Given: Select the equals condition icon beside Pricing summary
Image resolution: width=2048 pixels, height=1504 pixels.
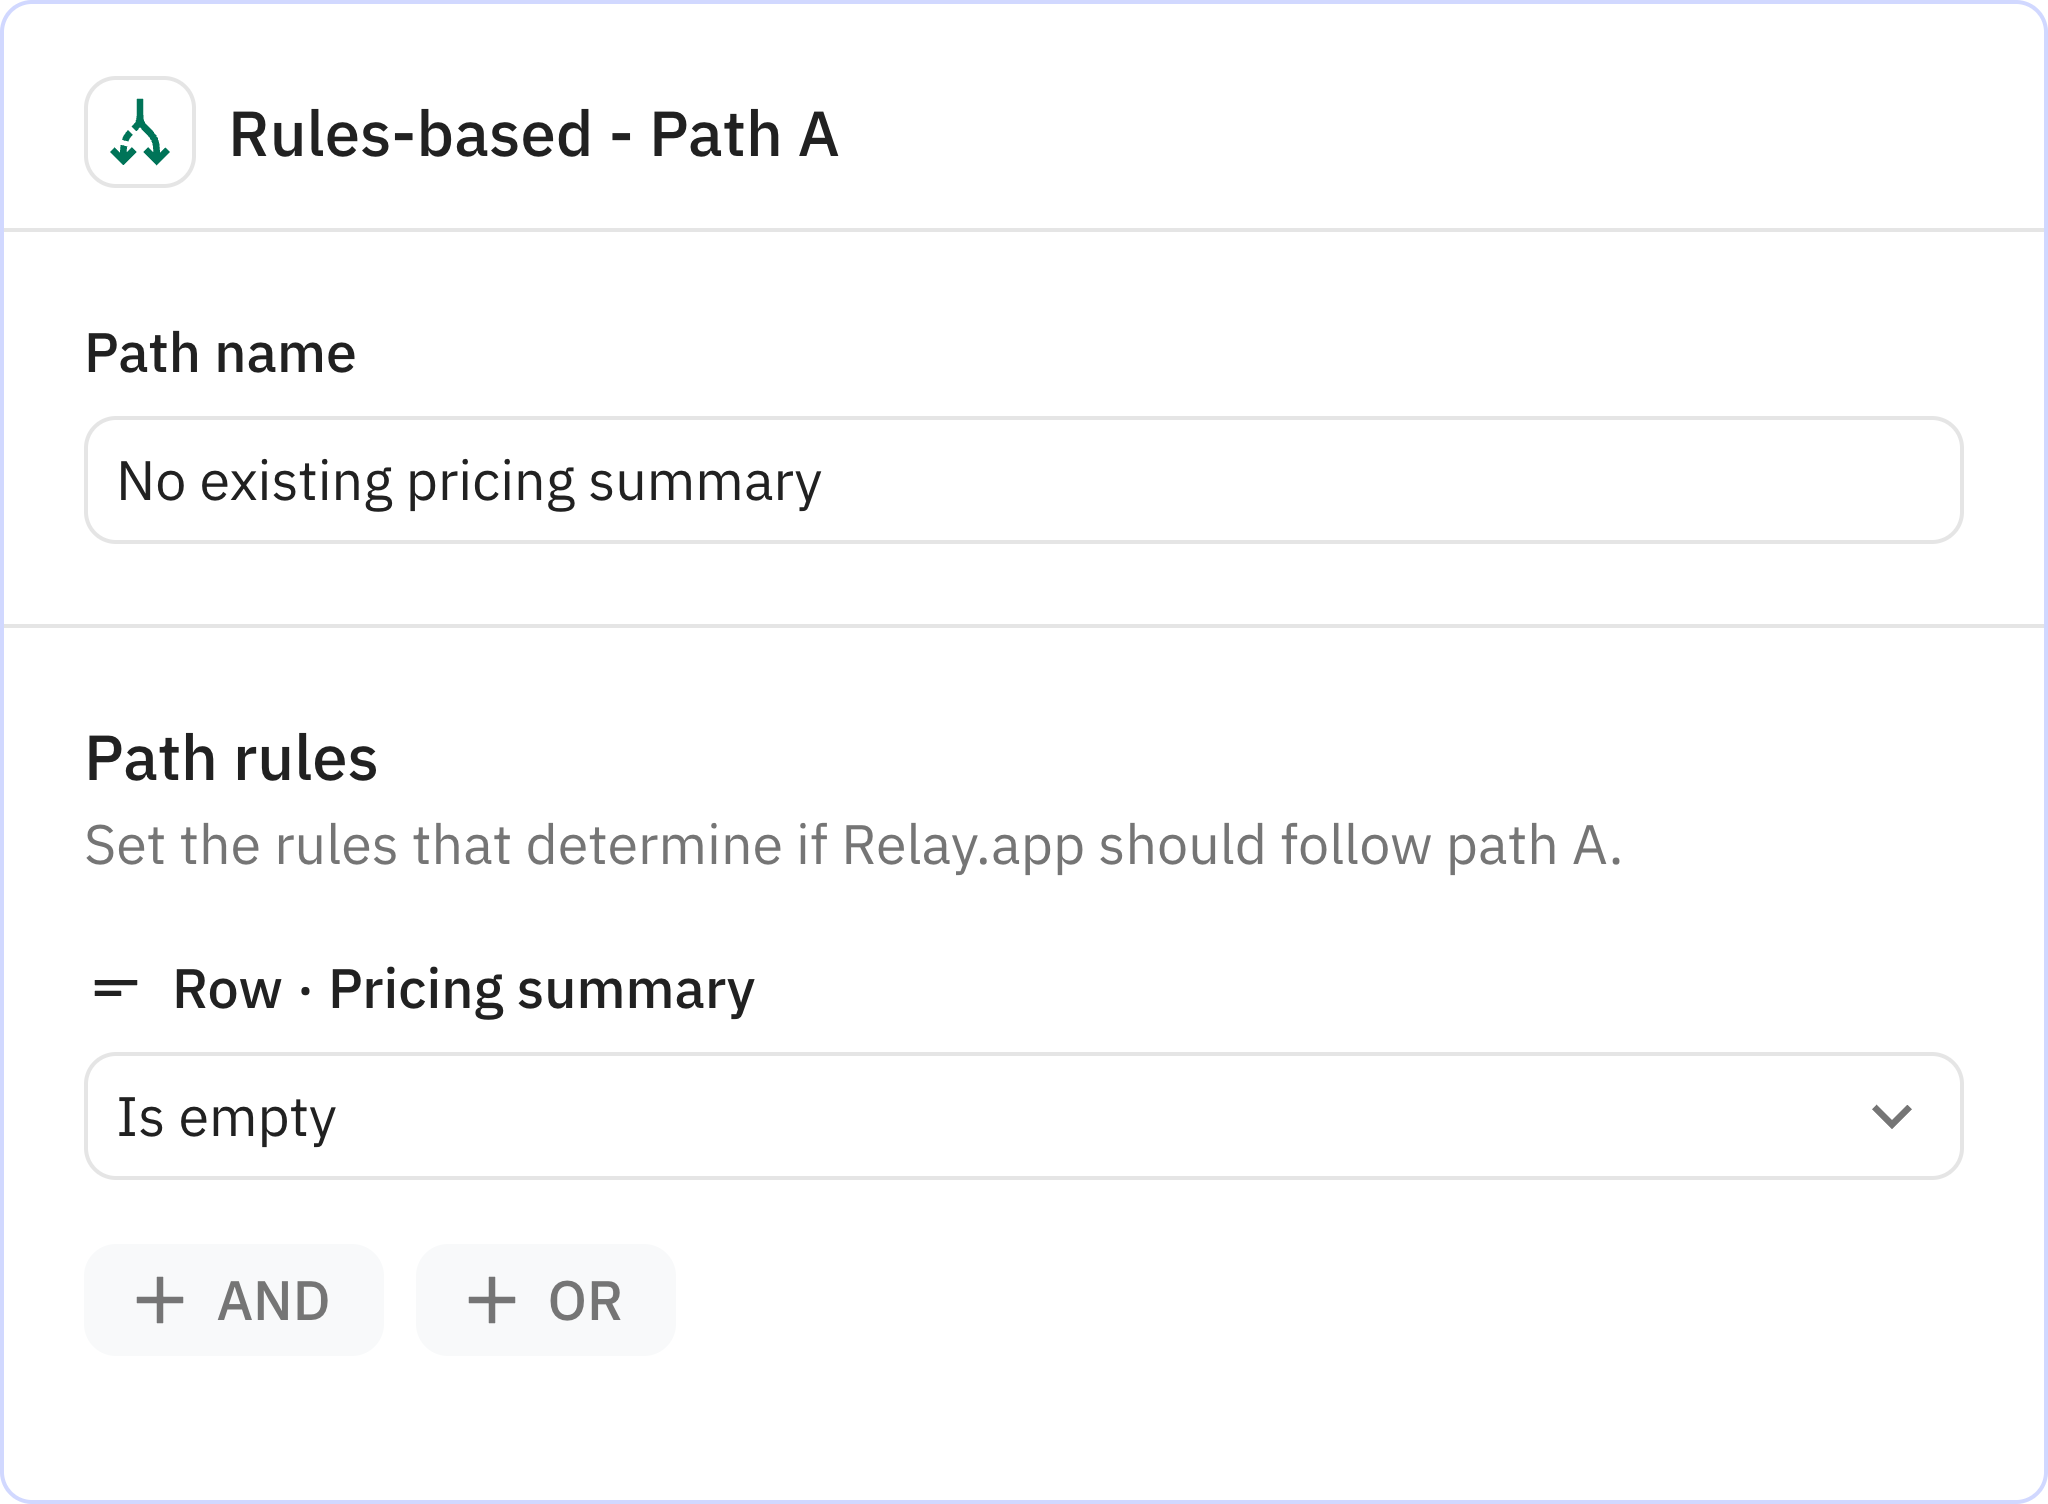Looking at the screenshot, I should pyautogui.click(x=115, y=988).
